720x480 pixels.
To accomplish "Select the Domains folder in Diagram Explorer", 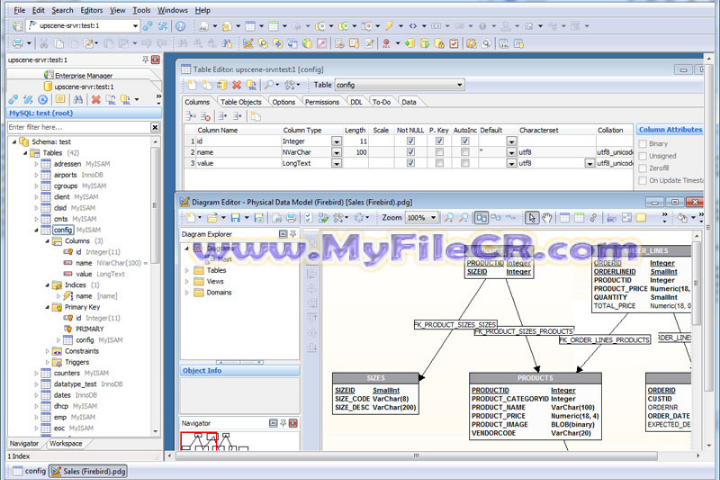I will 219,293.
